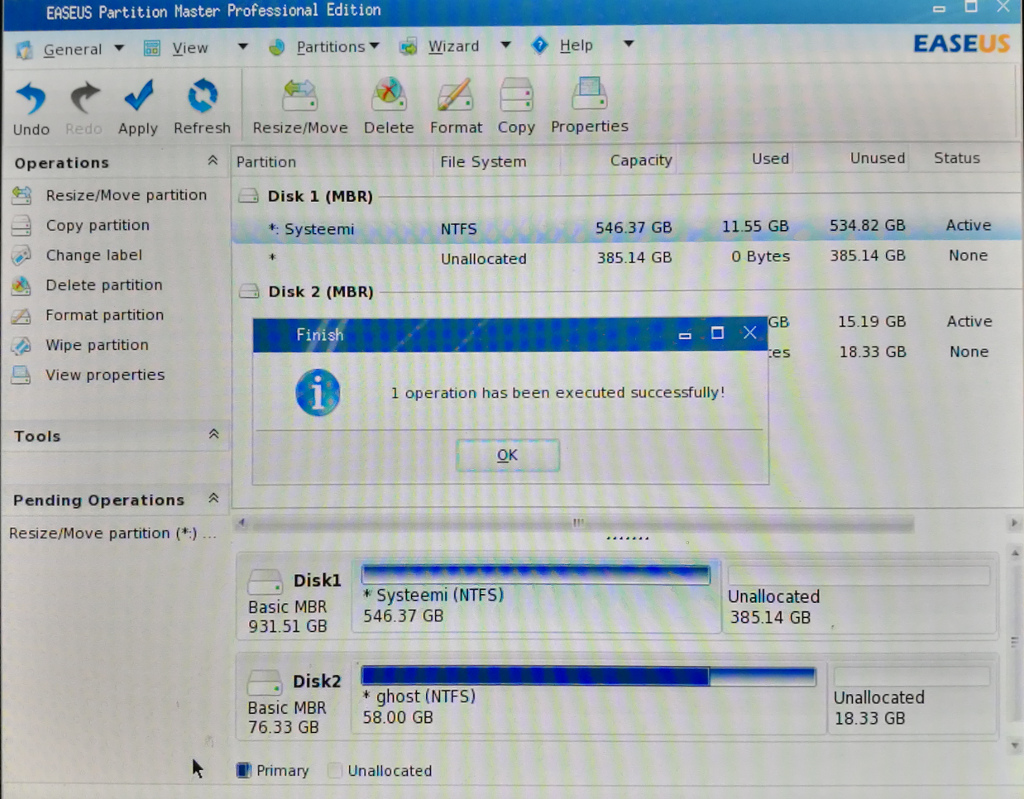Click the Undo toolbar icon
1024x799 pixels.
coord(31,98)
